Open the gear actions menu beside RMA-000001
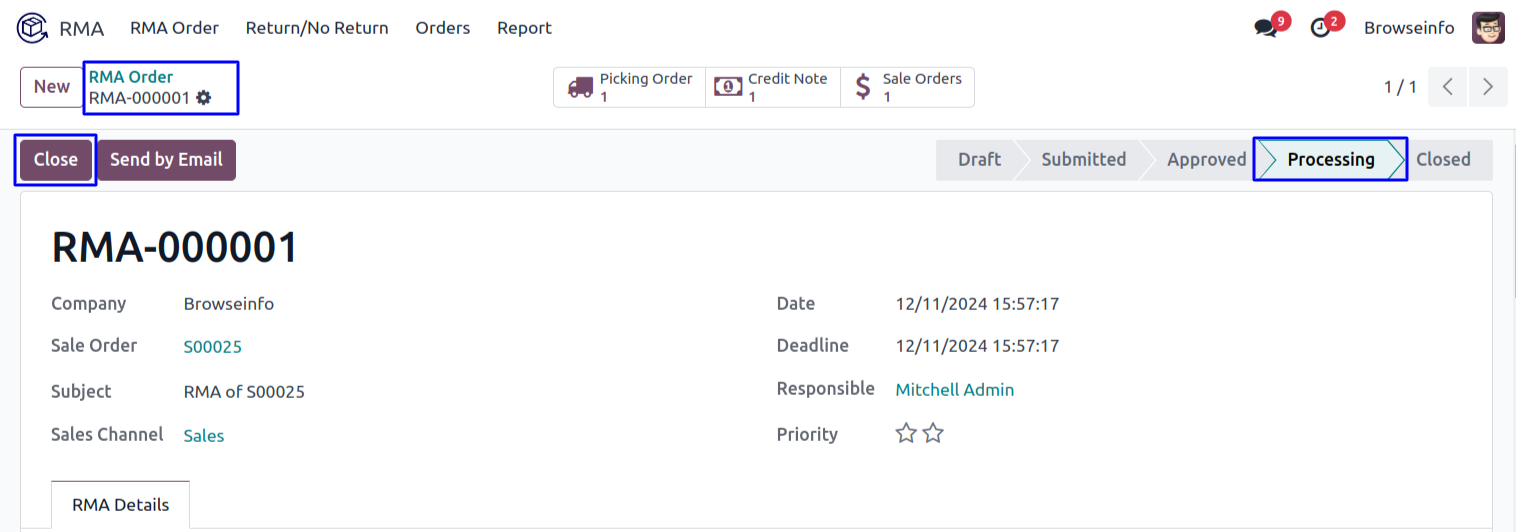 pyautogui.click(x=204, y=98)
